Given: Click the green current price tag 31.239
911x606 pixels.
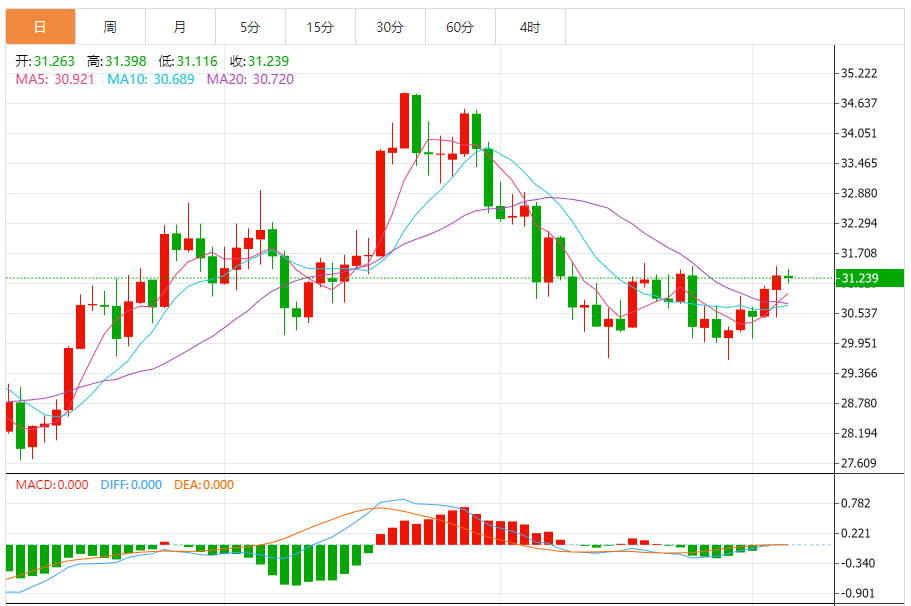Looking at the screenshot, I should point(869,278).
